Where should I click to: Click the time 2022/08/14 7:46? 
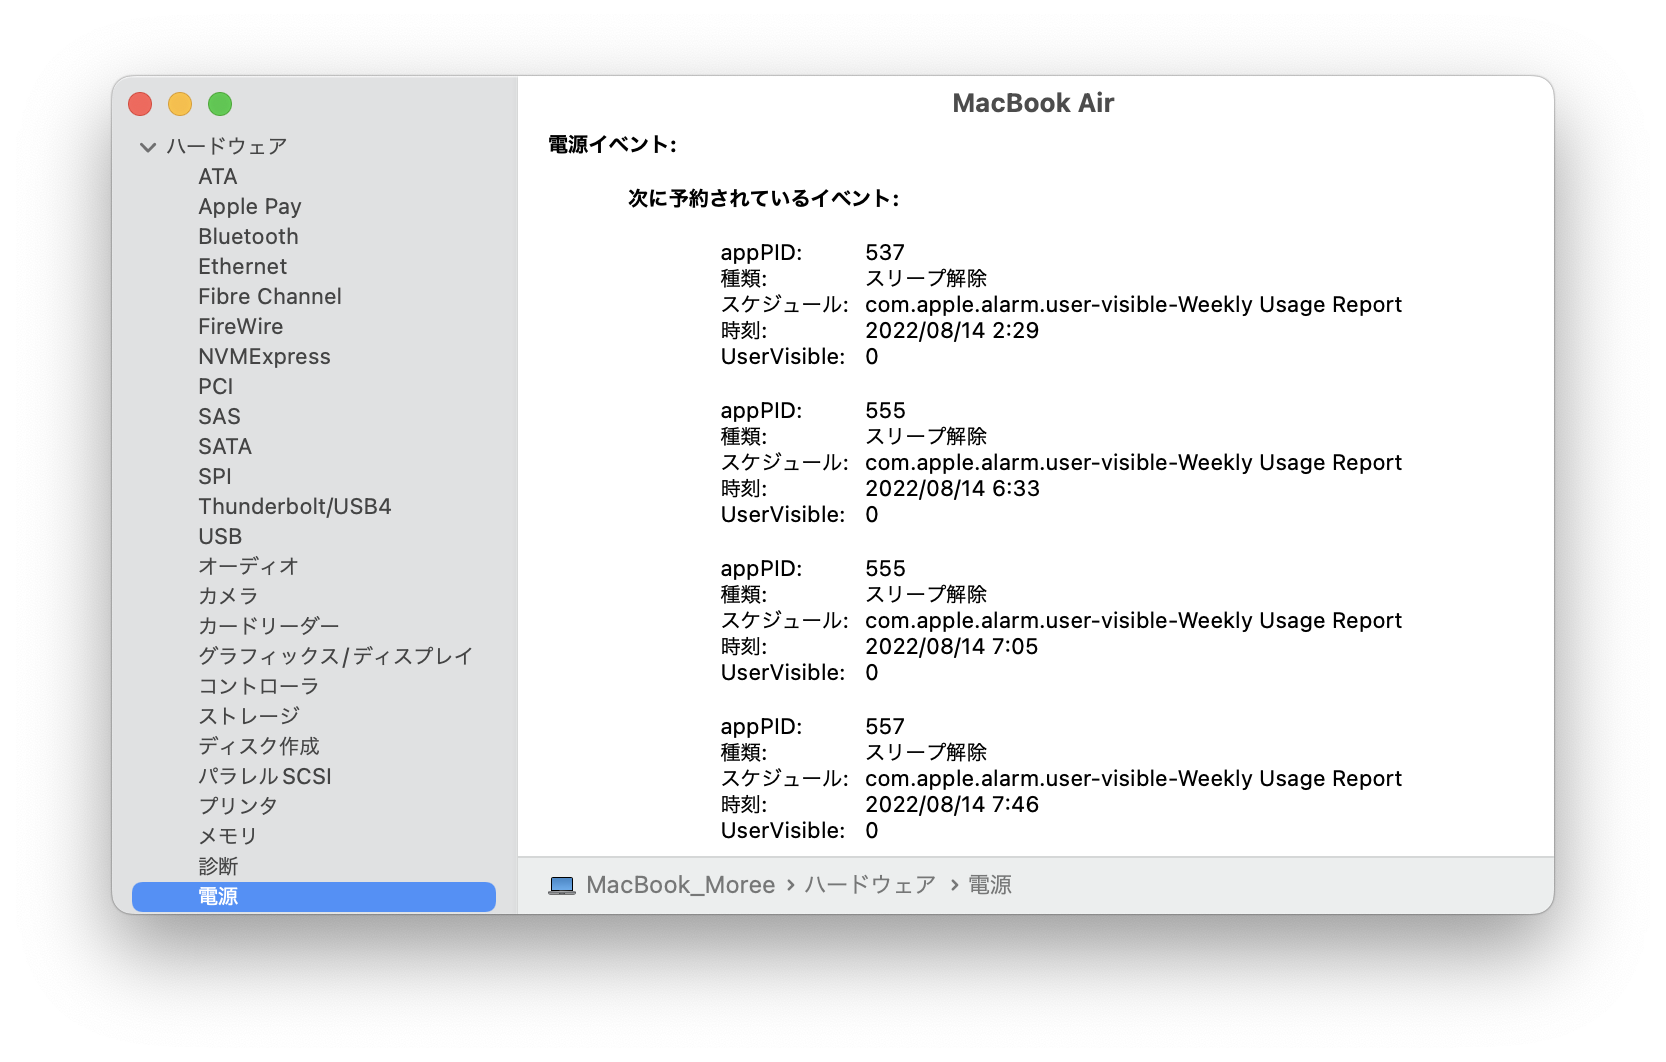(x=952, y=805)
